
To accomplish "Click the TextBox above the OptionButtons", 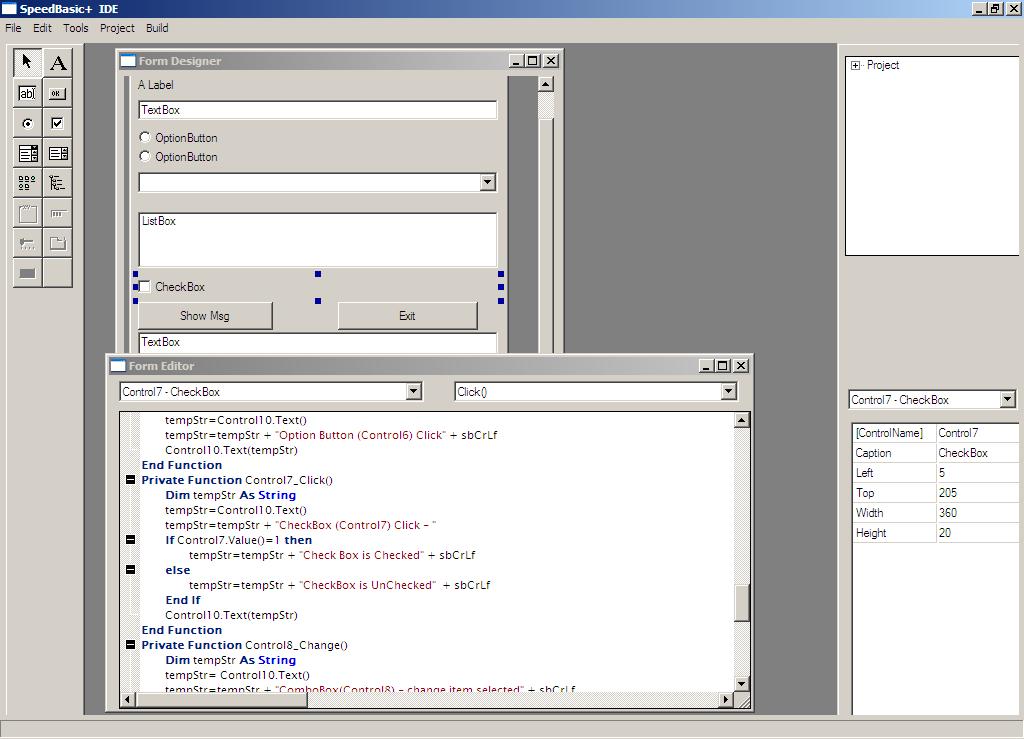I will [318, 110].
